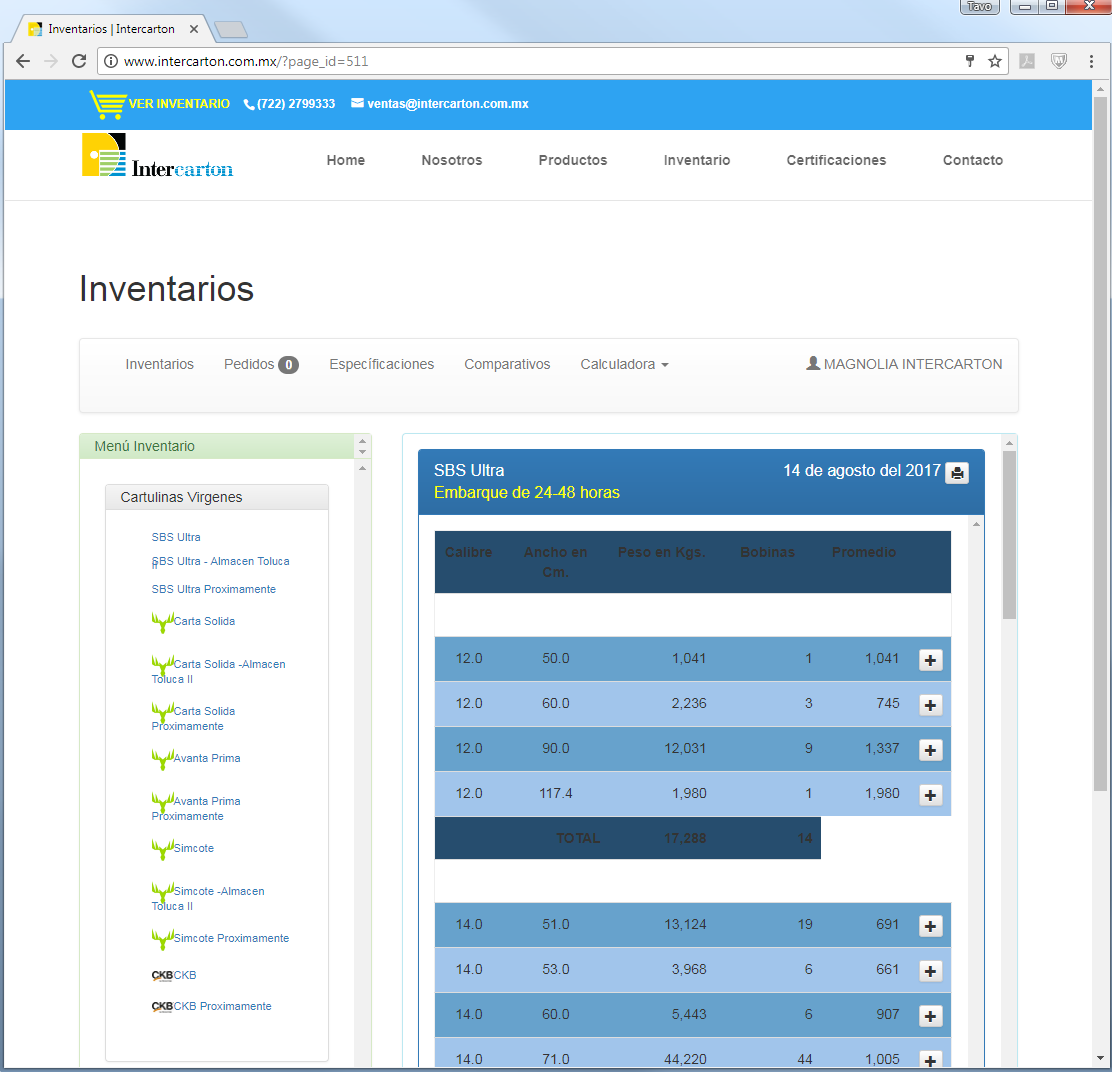Click the phone icon beside (722) 2799333
This screenshot has width=1112, height=1072.
coord(249,104)
